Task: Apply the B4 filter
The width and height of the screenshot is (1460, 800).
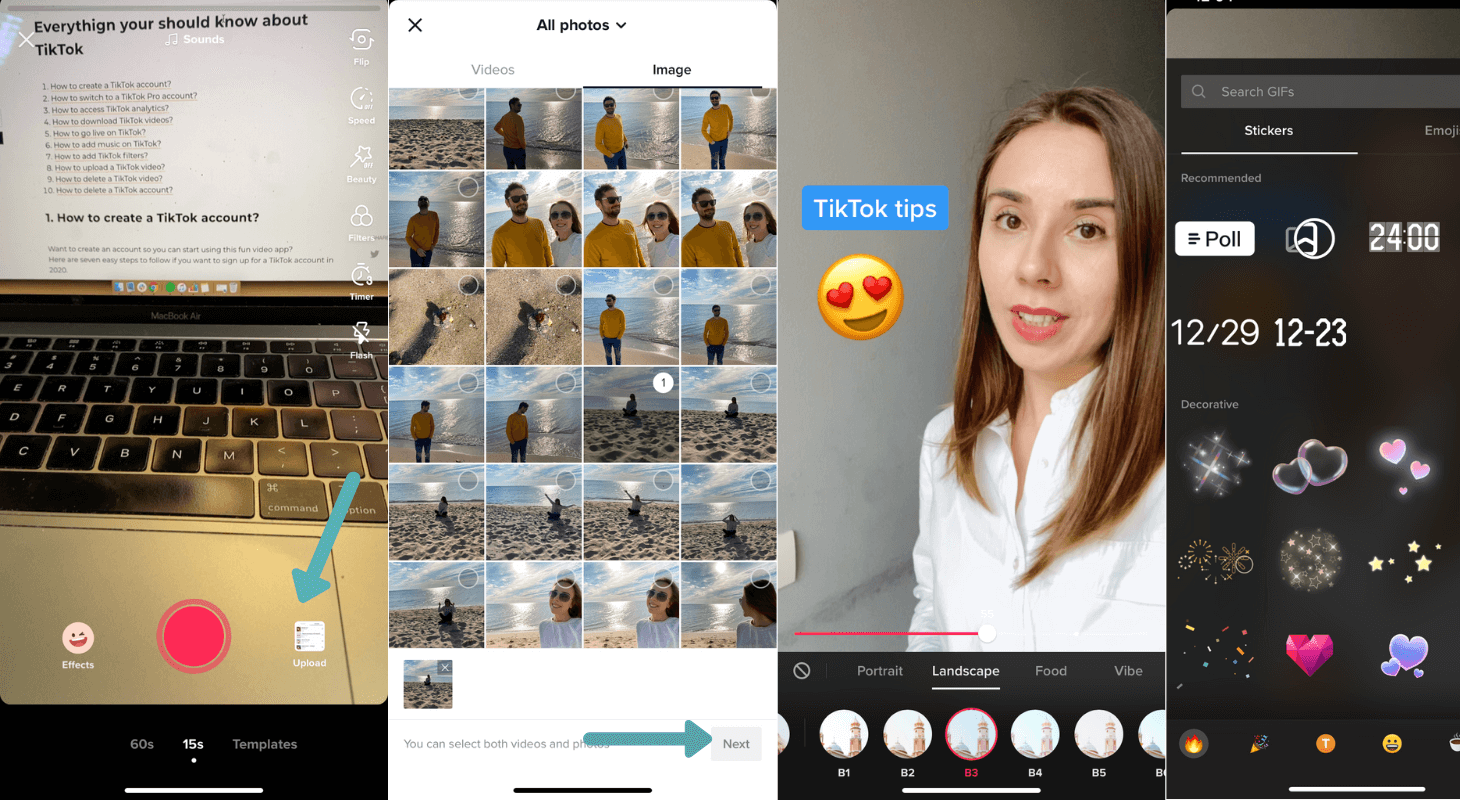Action: click(1035, 736)
